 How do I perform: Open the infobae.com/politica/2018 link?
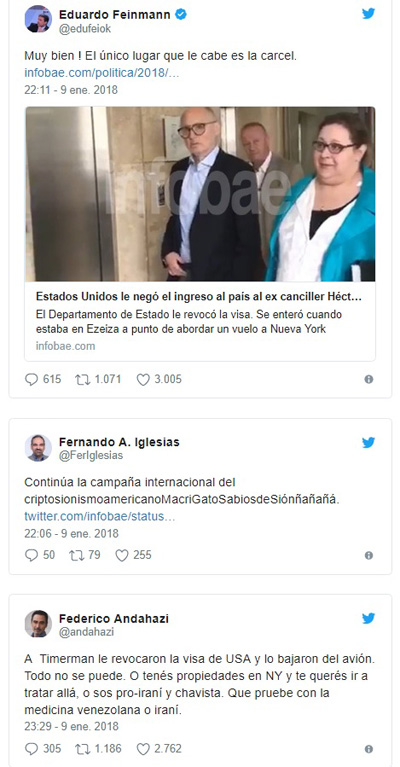coord(102,73)
